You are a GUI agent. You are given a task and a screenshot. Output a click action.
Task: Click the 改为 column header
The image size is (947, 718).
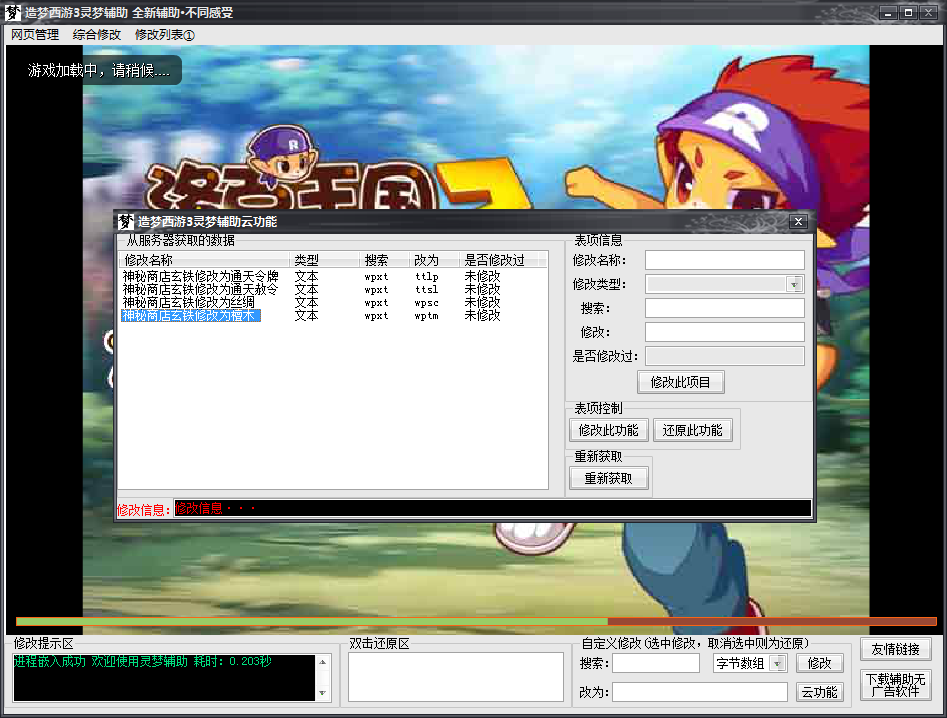point(434,260)
